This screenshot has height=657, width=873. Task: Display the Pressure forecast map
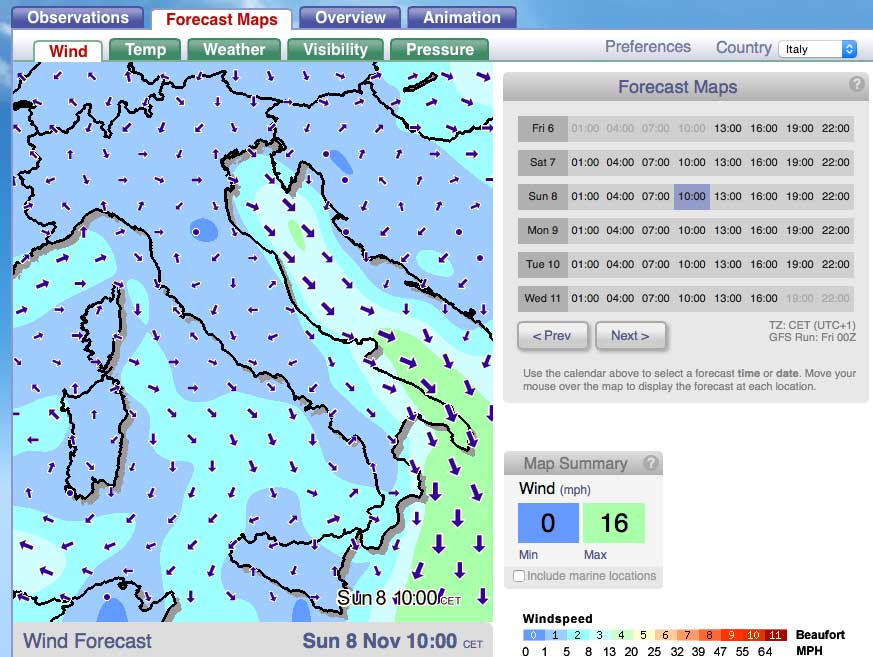[439, 48]
